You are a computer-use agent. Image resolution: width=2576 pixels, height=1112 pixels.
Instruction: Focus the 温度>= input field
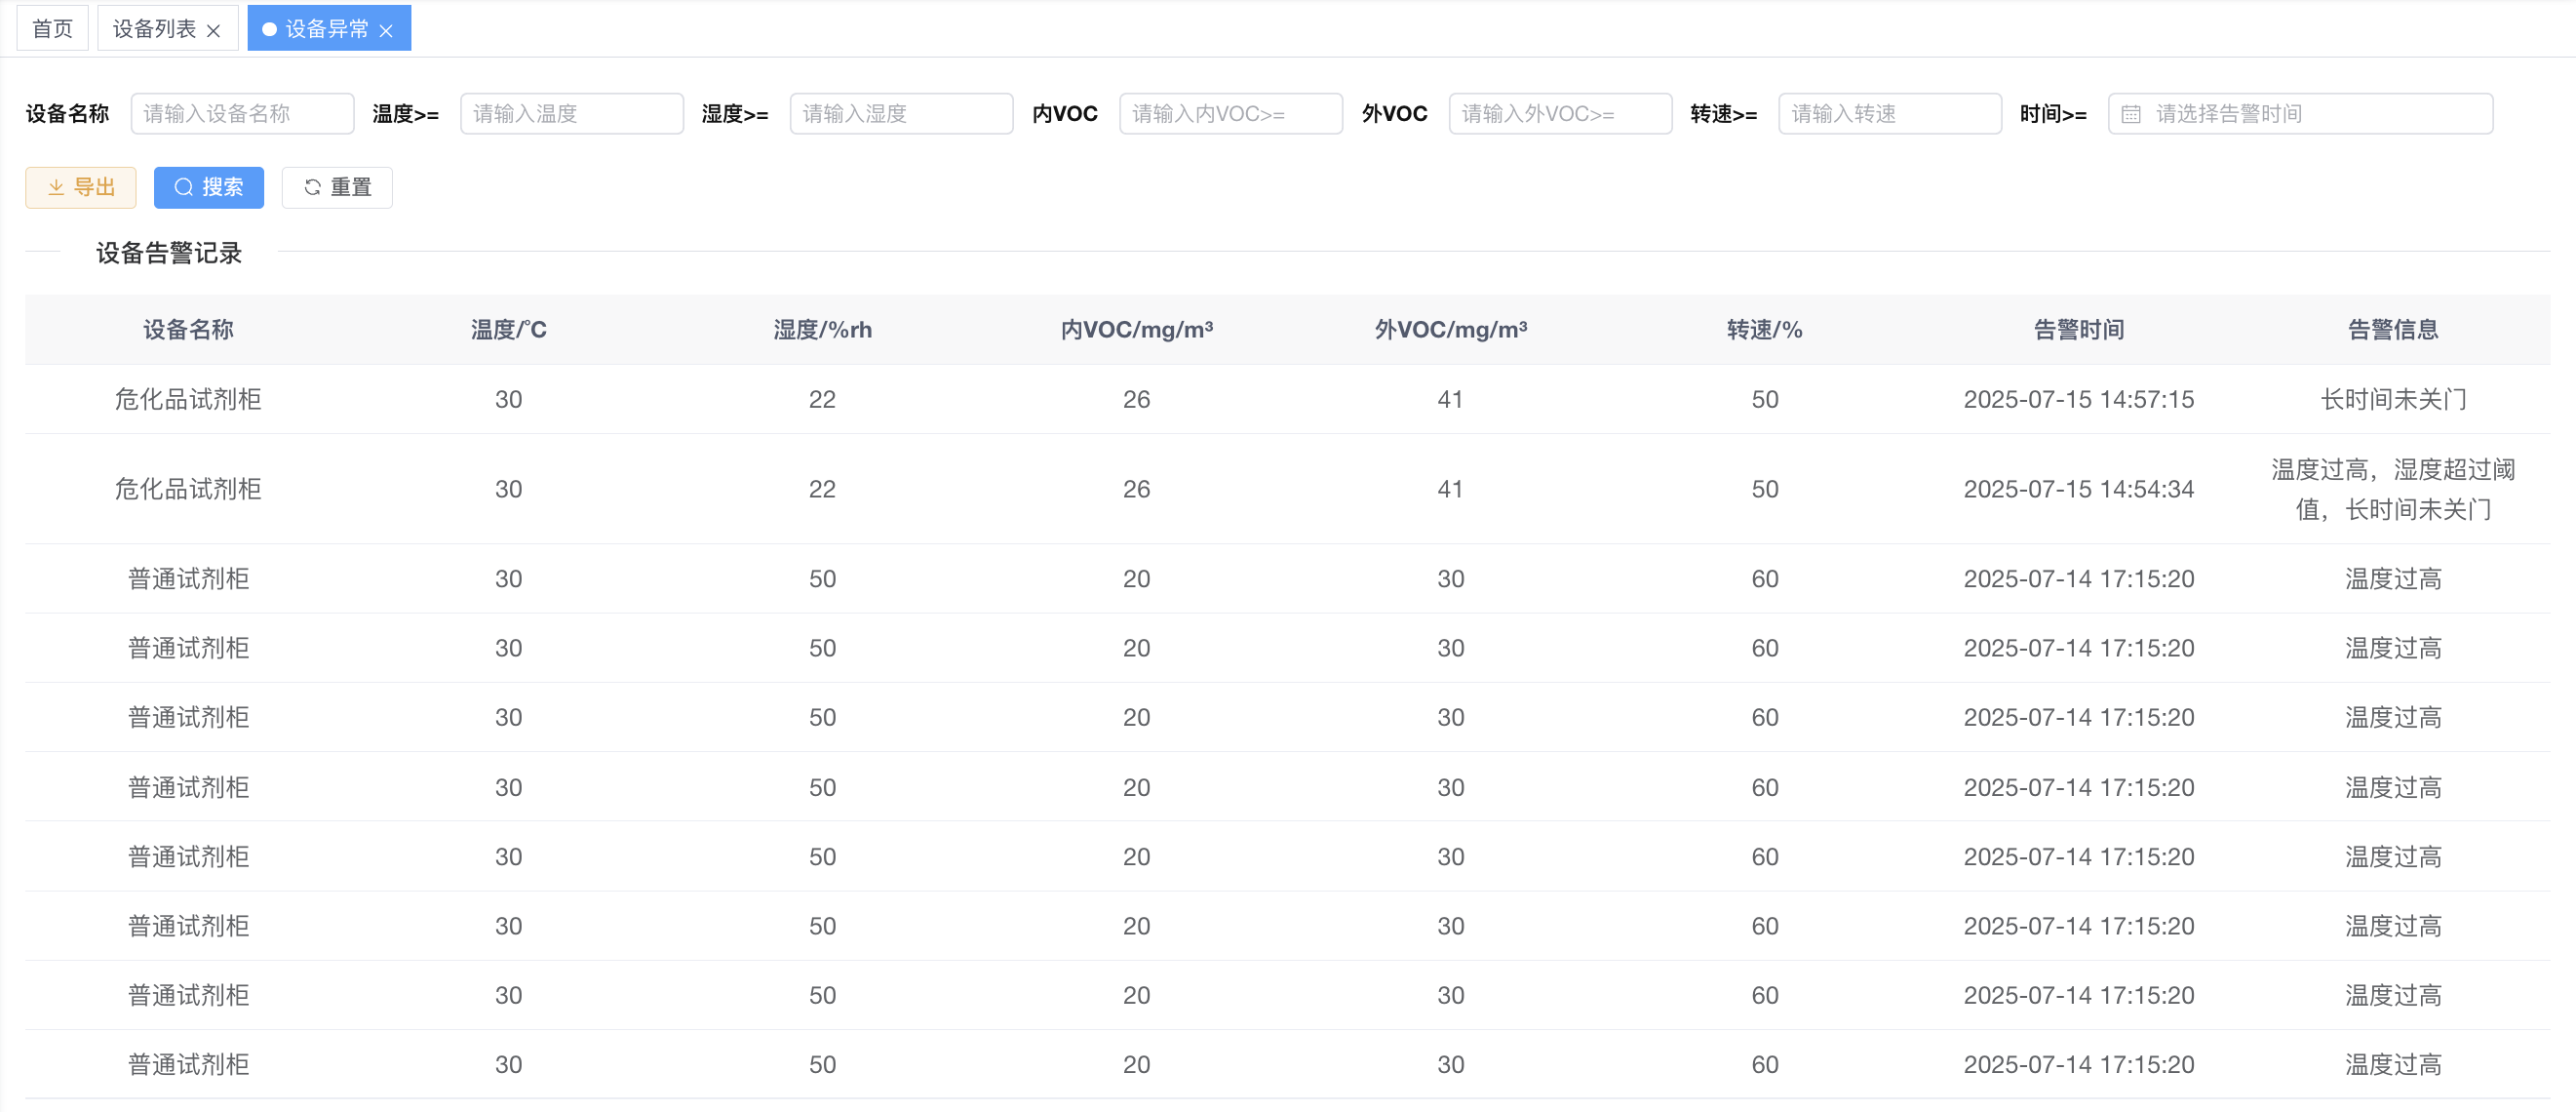[x=572, y=113]
